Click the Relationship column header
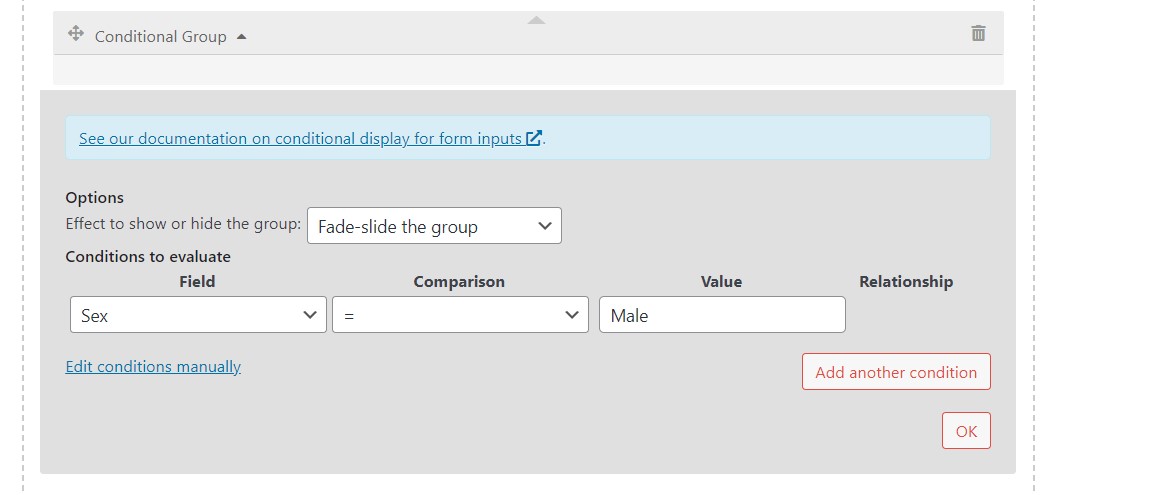The height and width of the screenshot is (495, 1161). (x=906, y=281)
